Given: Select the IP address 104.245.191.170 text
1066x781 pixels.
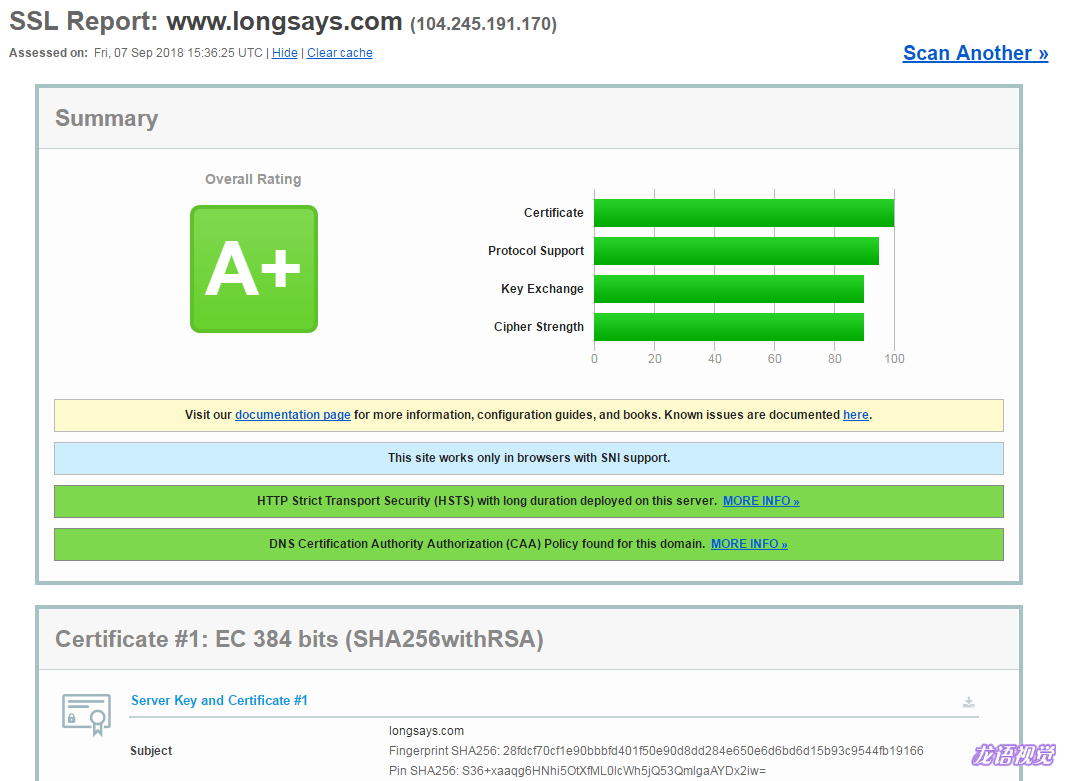Looking at the screenshot, I should coord(483,24).
